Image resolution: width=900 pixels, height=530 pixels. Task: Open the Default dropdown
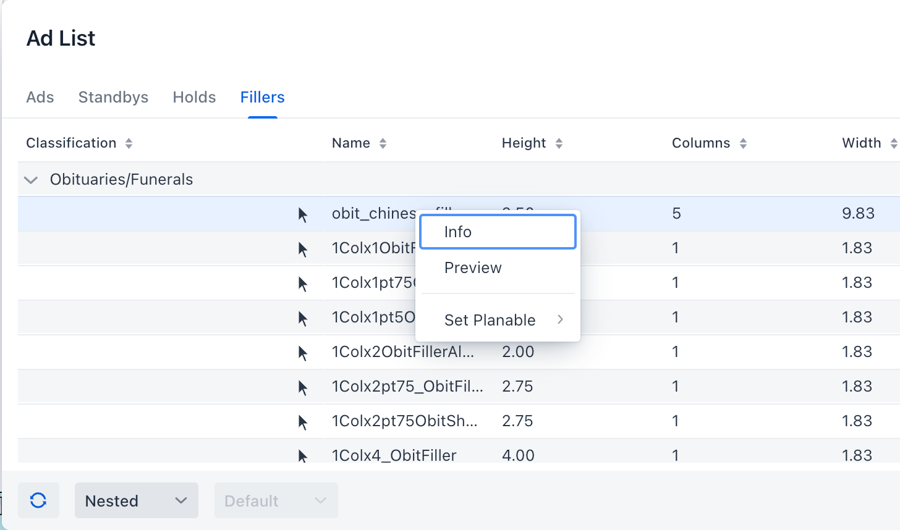pyautogui.click(x=275, y=501)
